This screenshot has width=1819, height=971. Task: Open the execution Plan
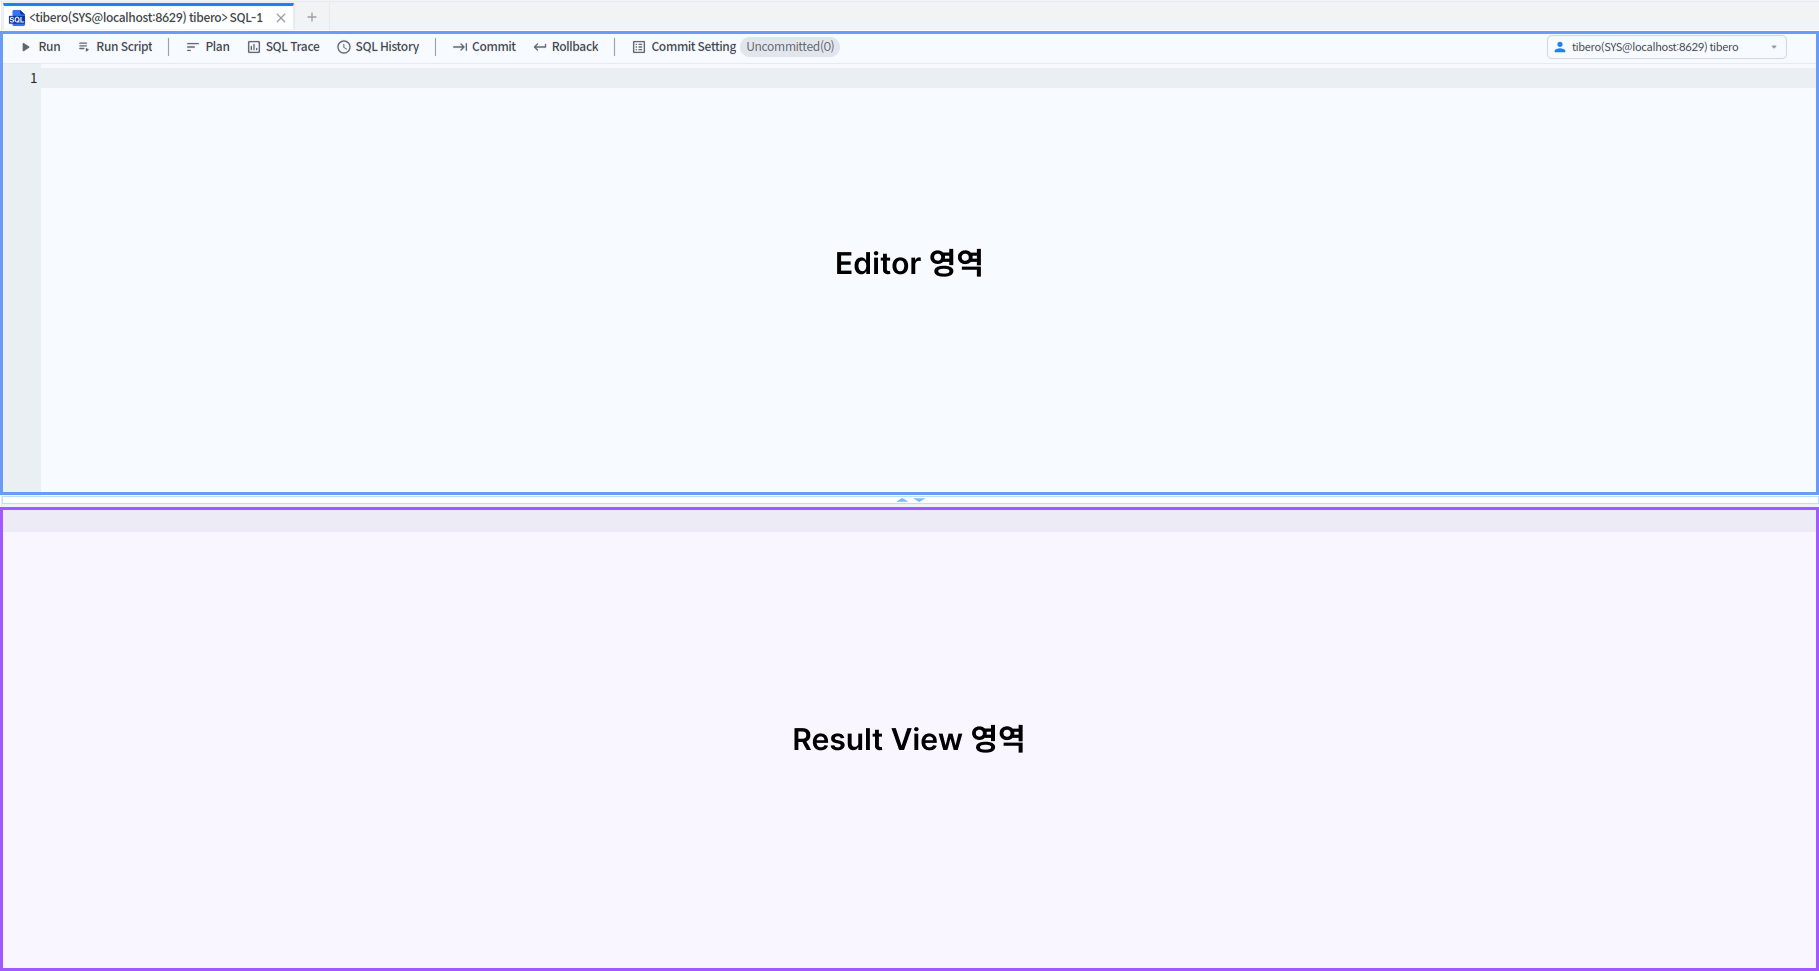point(208,47)
